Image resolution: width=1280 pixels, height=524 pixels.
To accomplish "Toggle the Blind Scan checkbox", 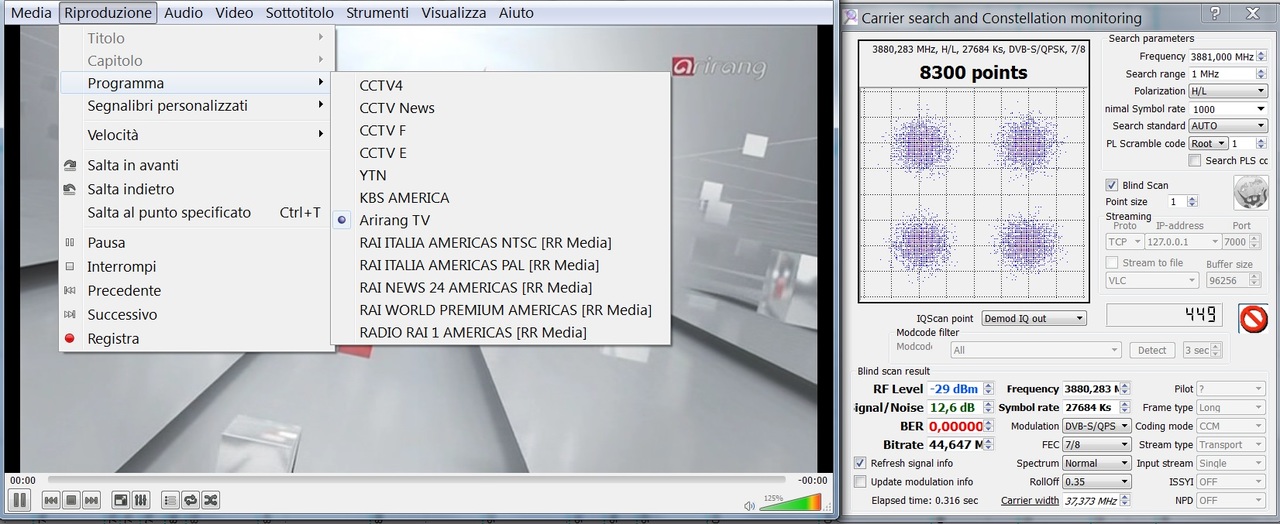I will (1112, 185).
